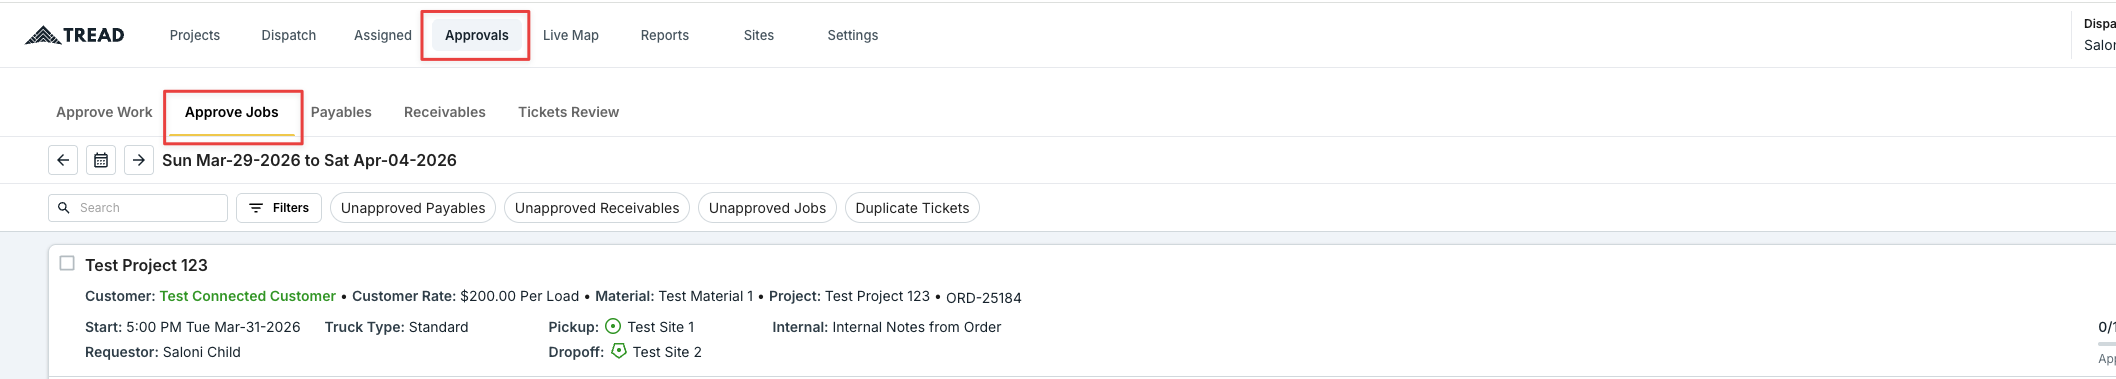The image size is (2116, 379).
Task: Advance to next week with forward arrow
Action: click(139, 160)
